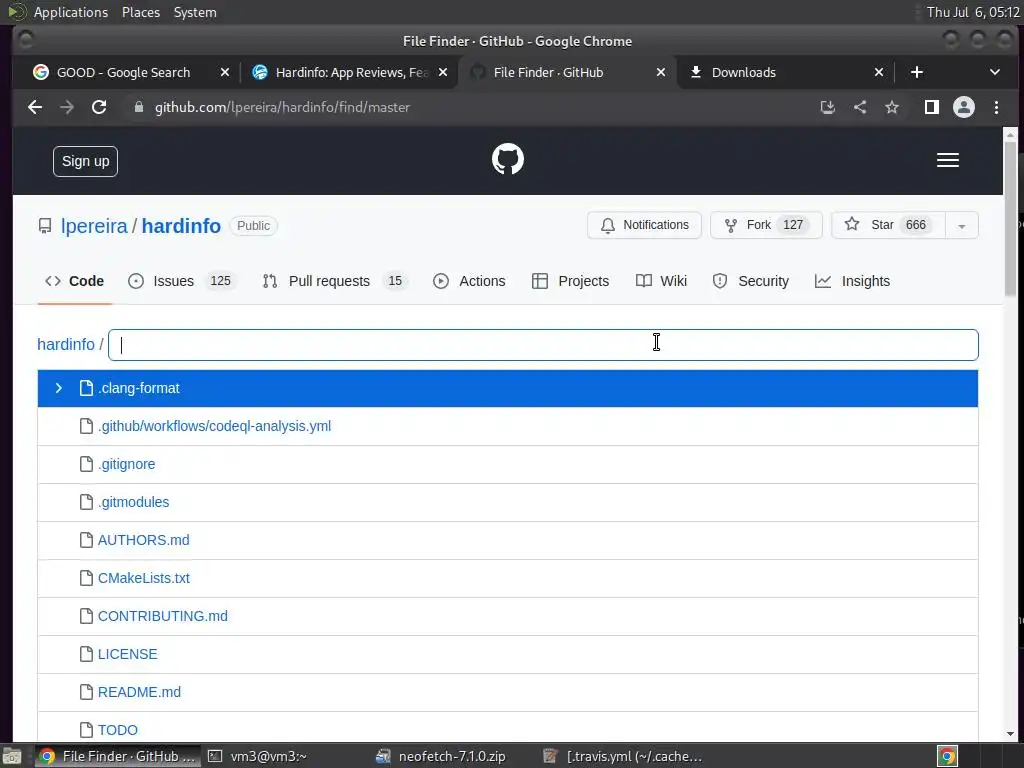Open the Places menu
Screen dimensions: 1024x768
pyautogui.click(x=140, y=12)
